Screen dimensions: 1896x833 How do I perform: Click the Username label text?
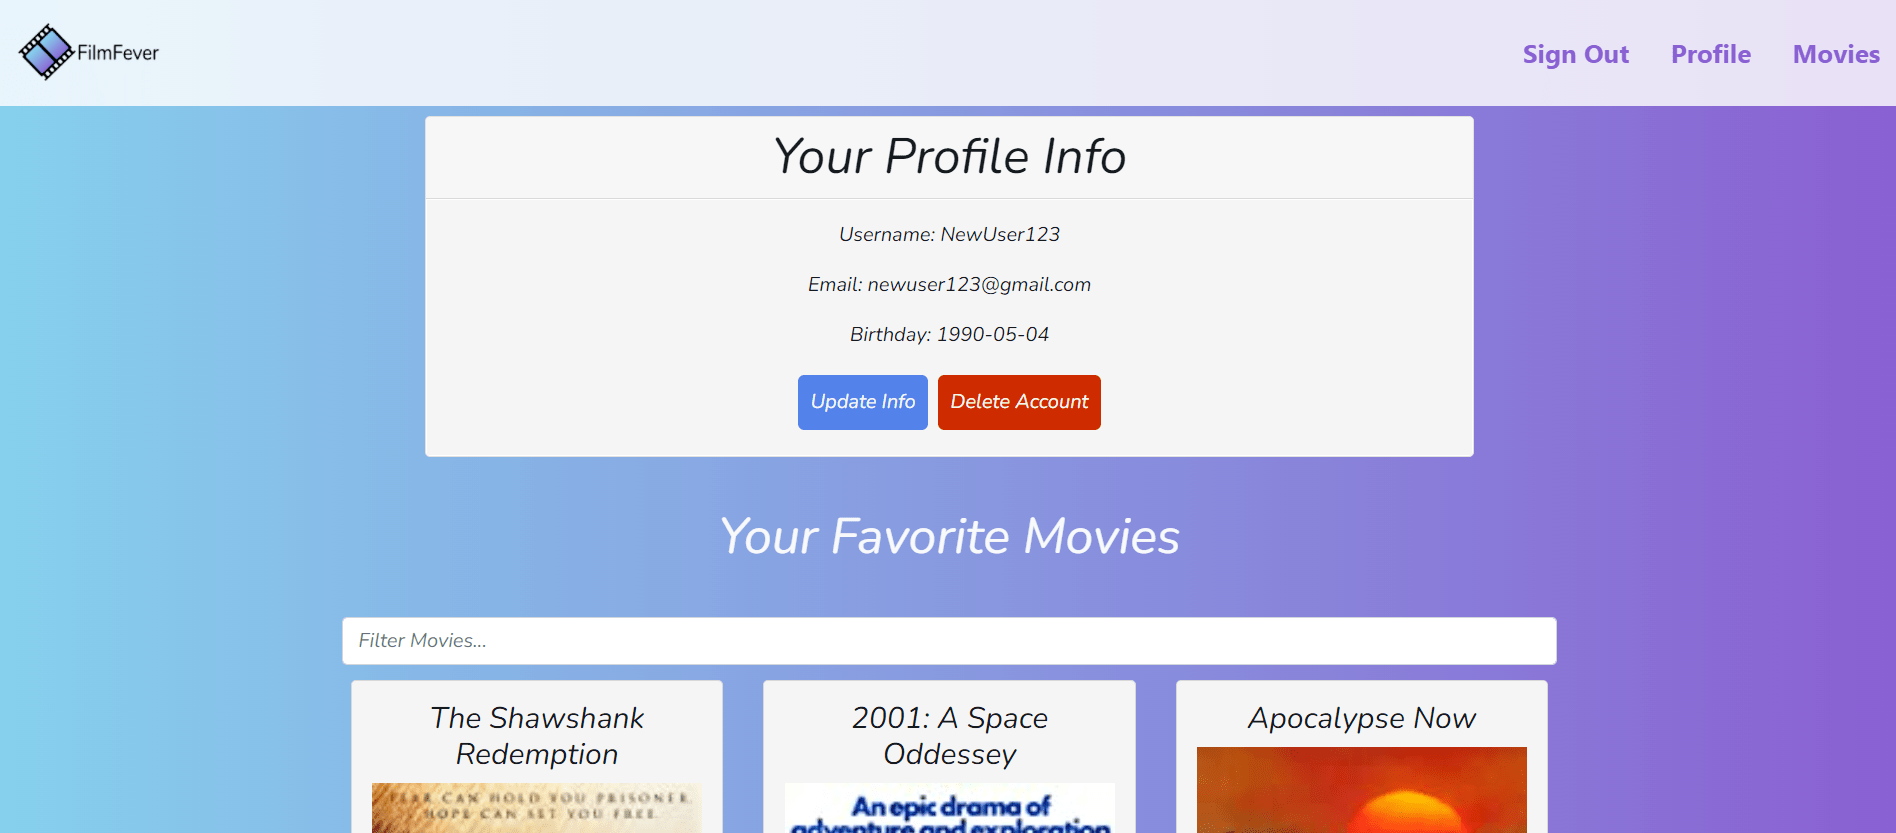pyautogui.click(x=886, y=234)
